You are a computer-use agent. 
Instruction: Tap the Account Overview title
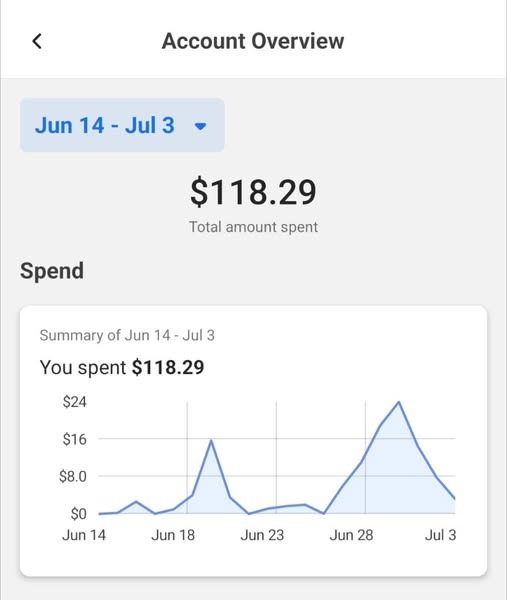point(253,41)
